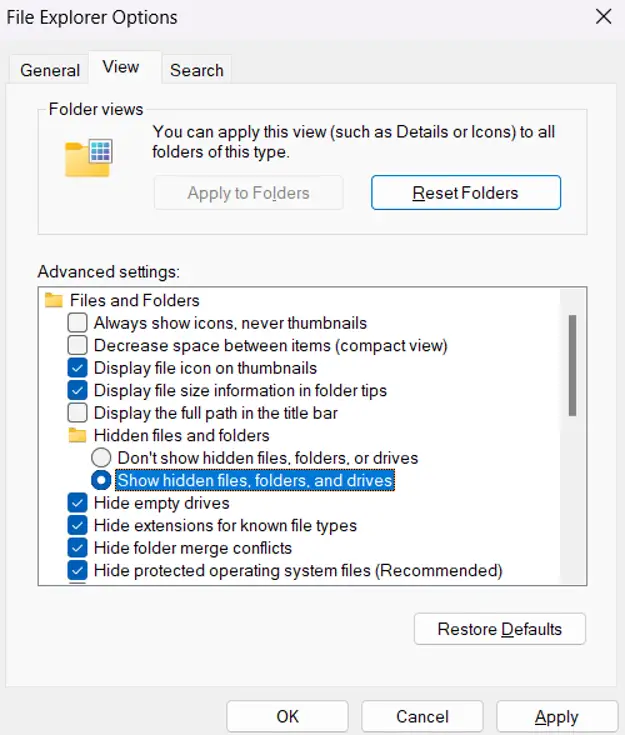The height and width of the screenshot is (735, 625).
Task: Uncheck Display file icon on thumbnails
Action: click(x=77, y=368)
